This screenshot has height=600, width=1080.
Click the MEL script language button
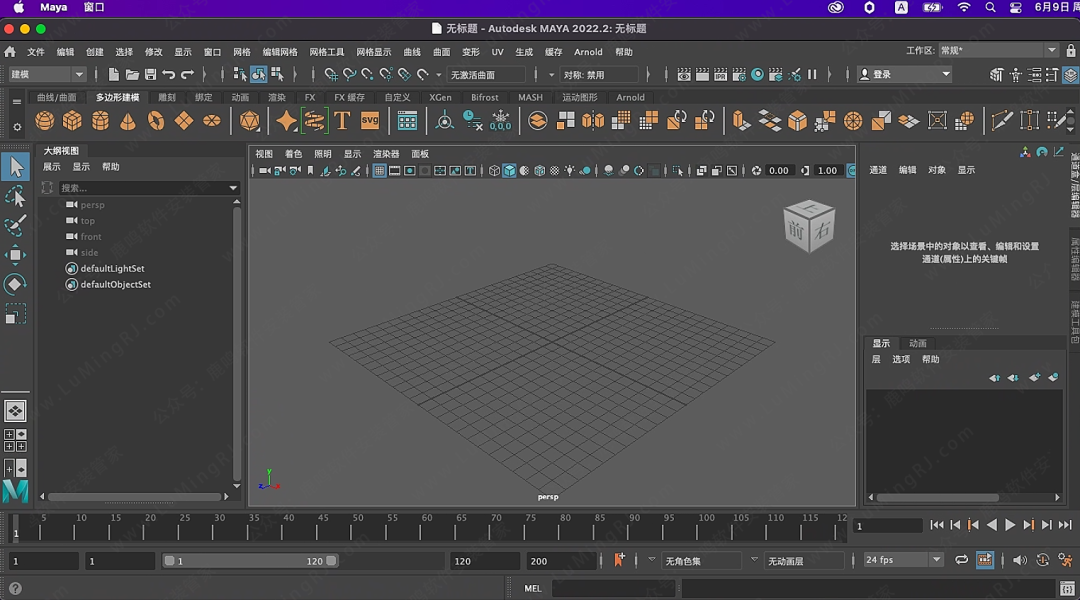pos(533,588)
